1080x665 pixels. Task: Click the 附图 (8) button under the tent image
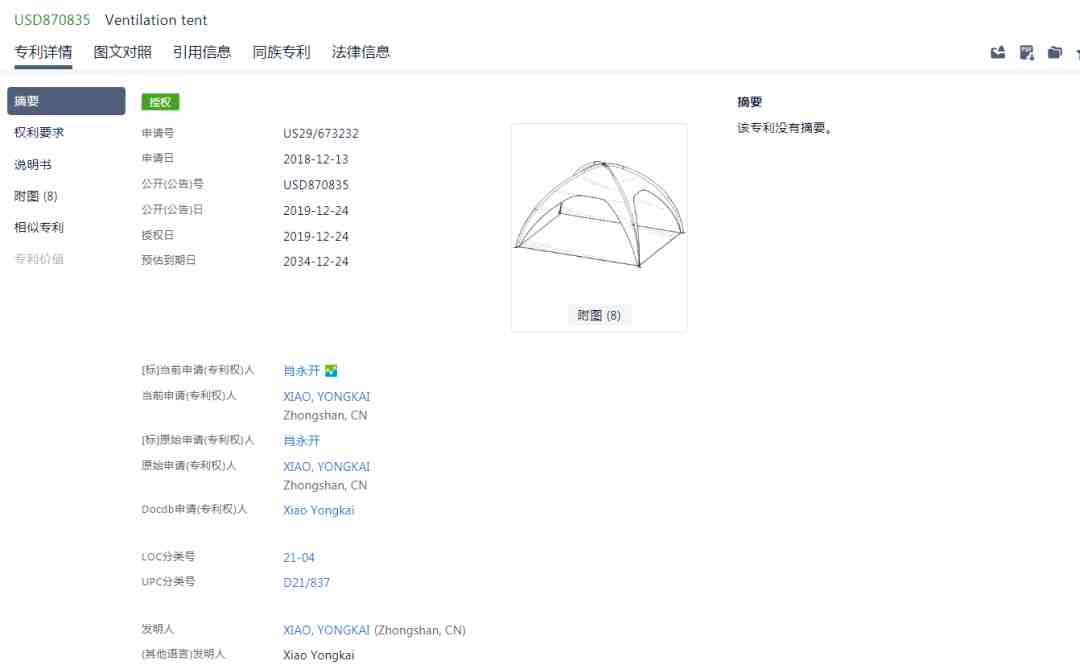[599, 315]
